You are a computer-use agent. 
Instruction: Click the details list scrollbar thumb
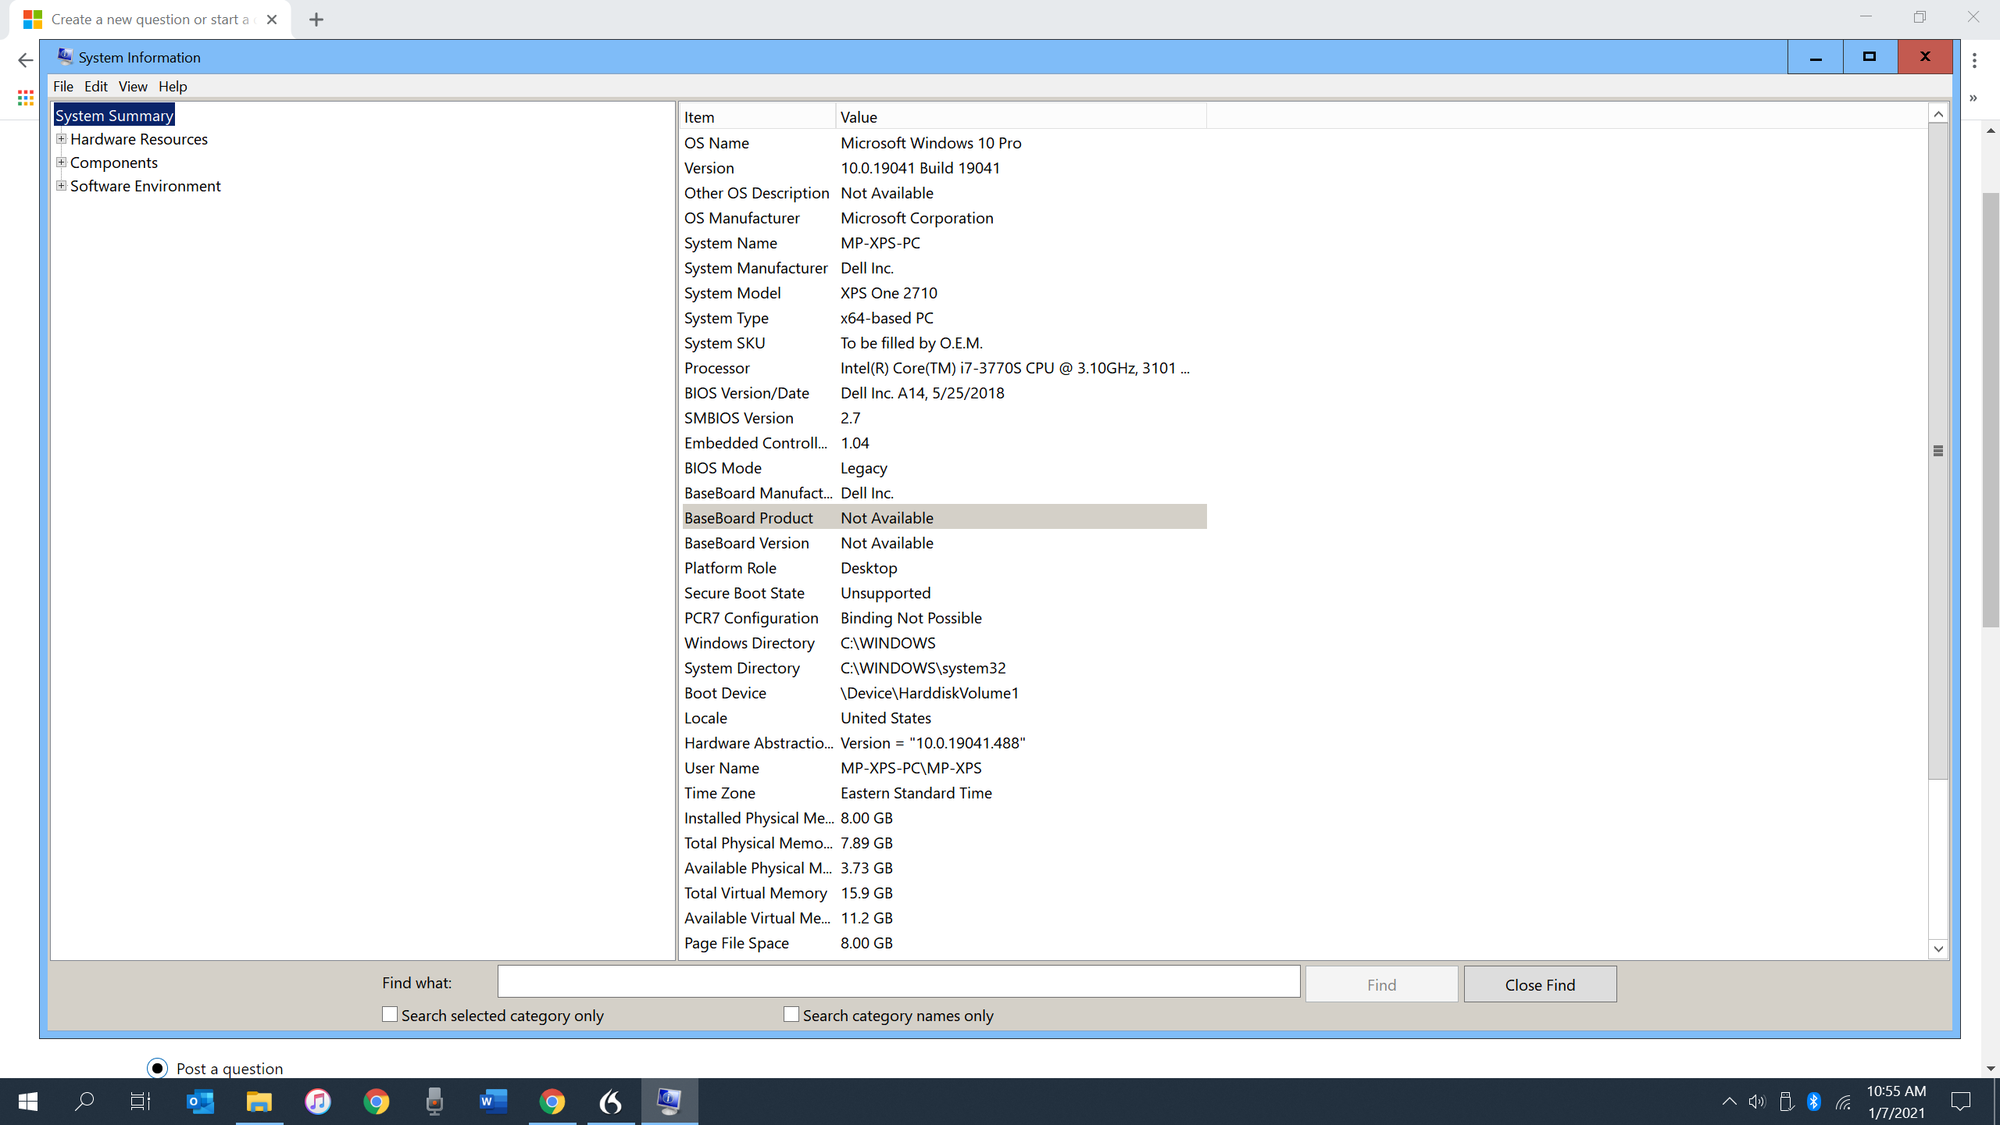(1938, 451)
